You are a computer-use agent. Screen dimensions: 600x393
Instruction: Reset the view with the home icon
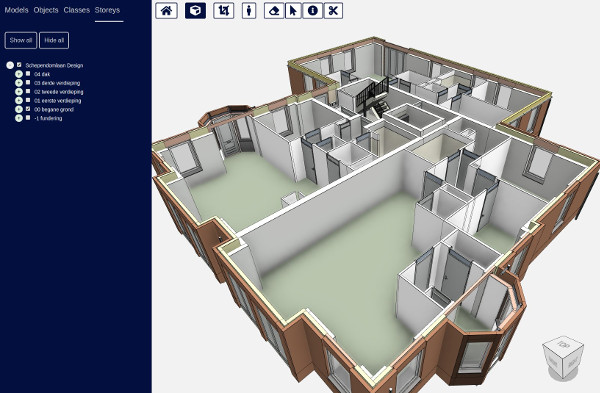click(166, 11)
